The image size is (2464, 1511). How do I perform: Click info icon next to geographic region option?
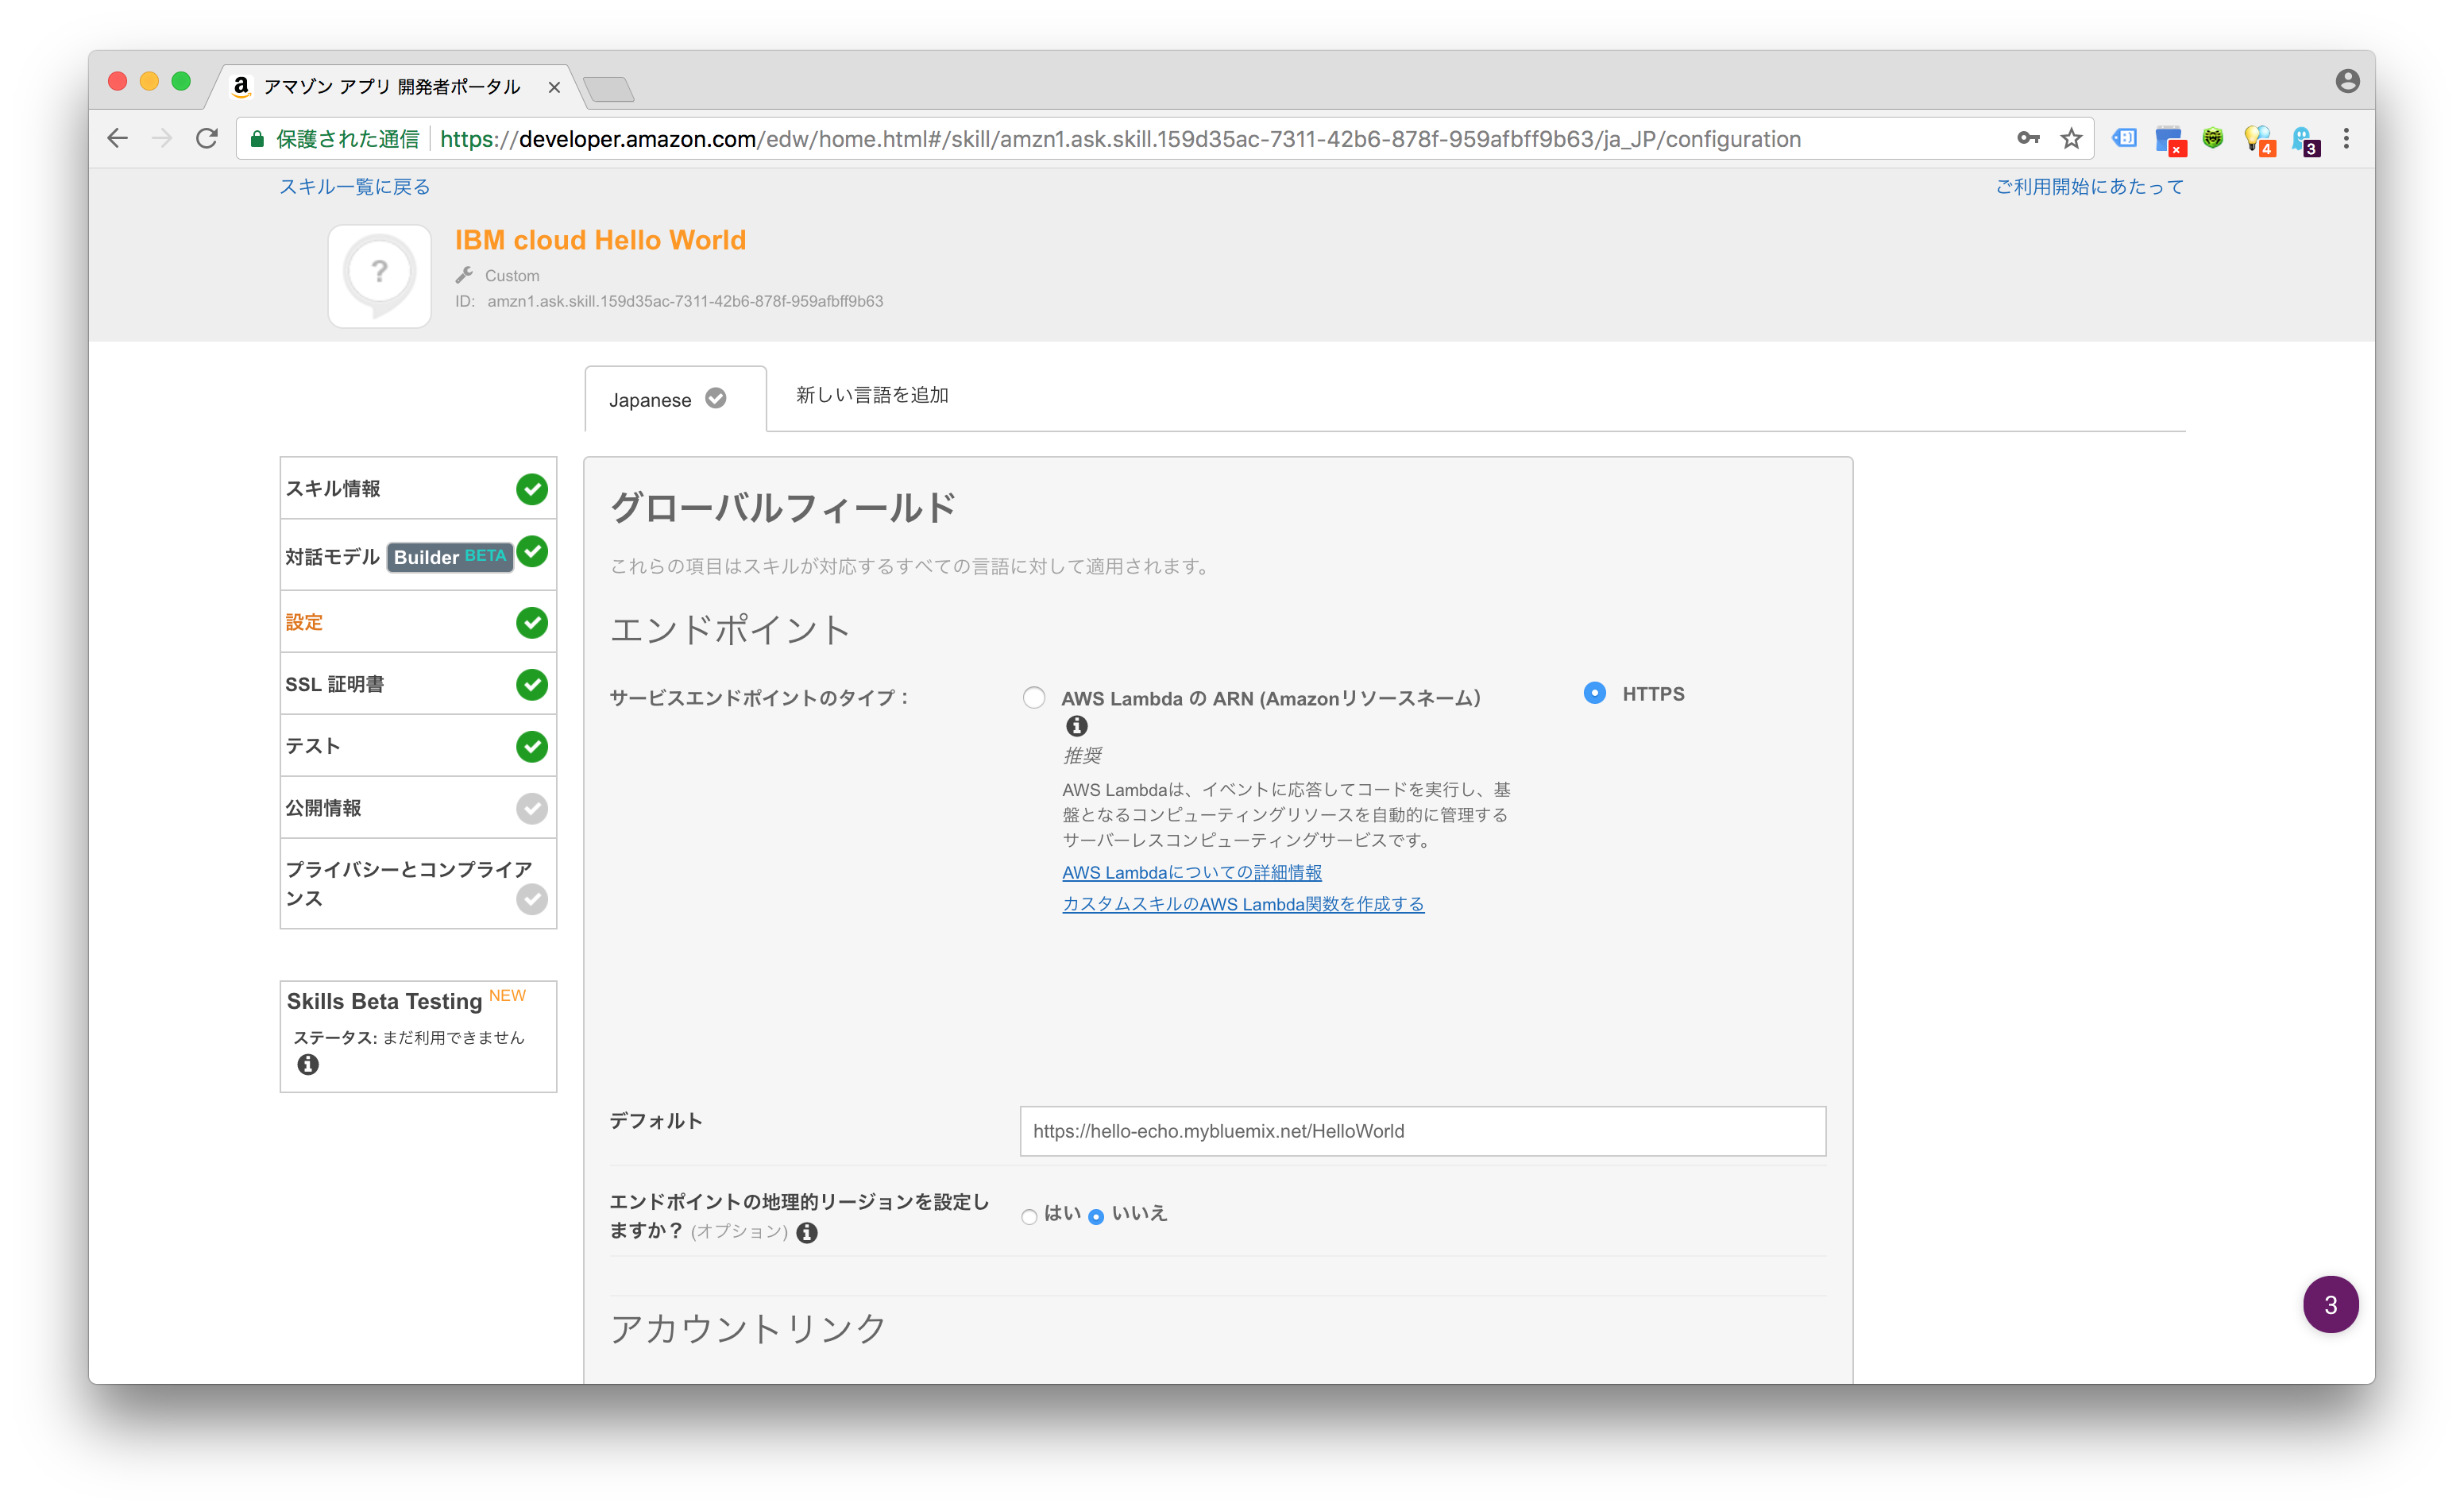(x=807, y=1233)
